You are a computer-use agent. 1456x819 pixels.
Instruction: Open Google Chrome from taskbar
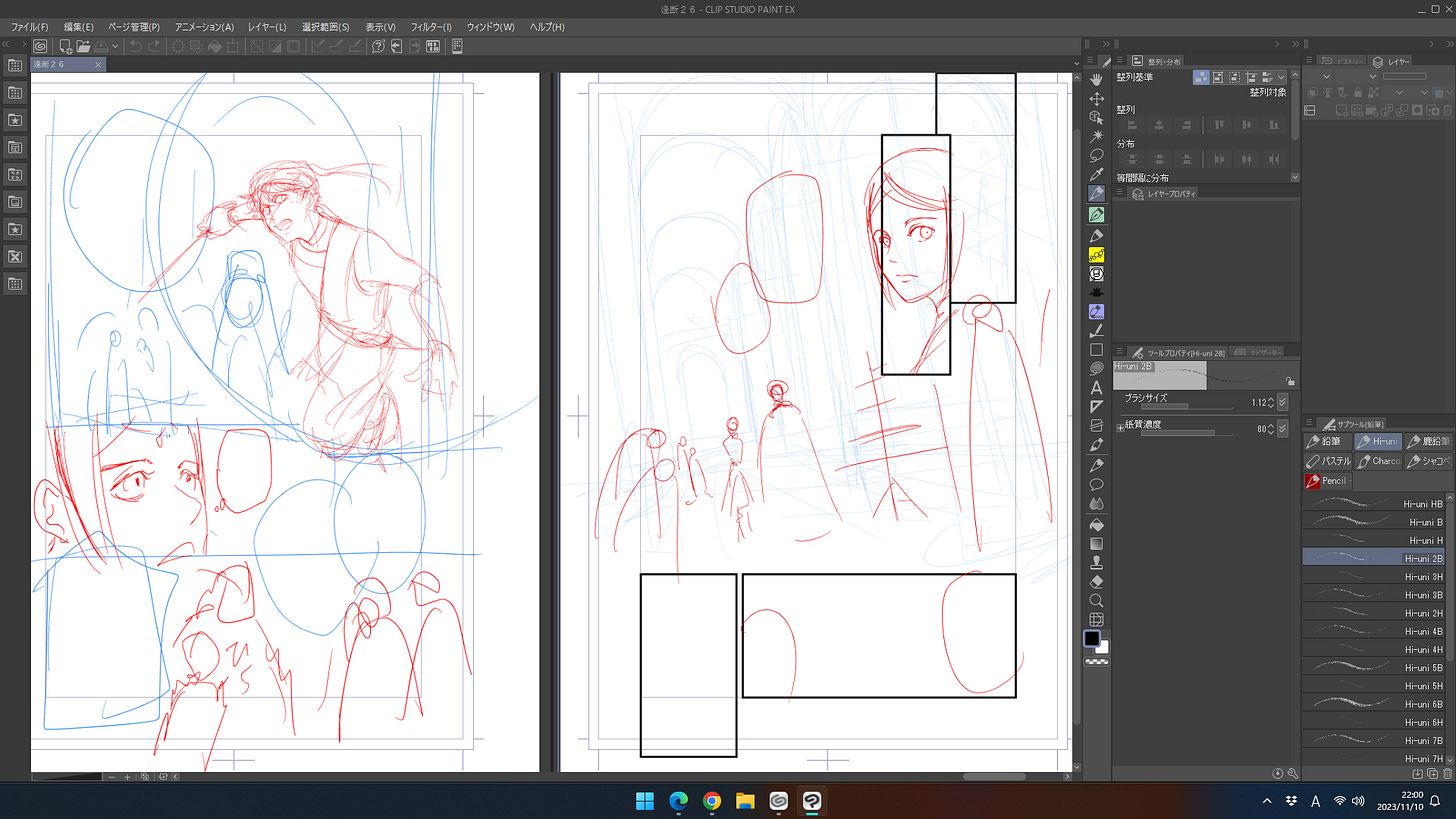[x=711, y=801]
